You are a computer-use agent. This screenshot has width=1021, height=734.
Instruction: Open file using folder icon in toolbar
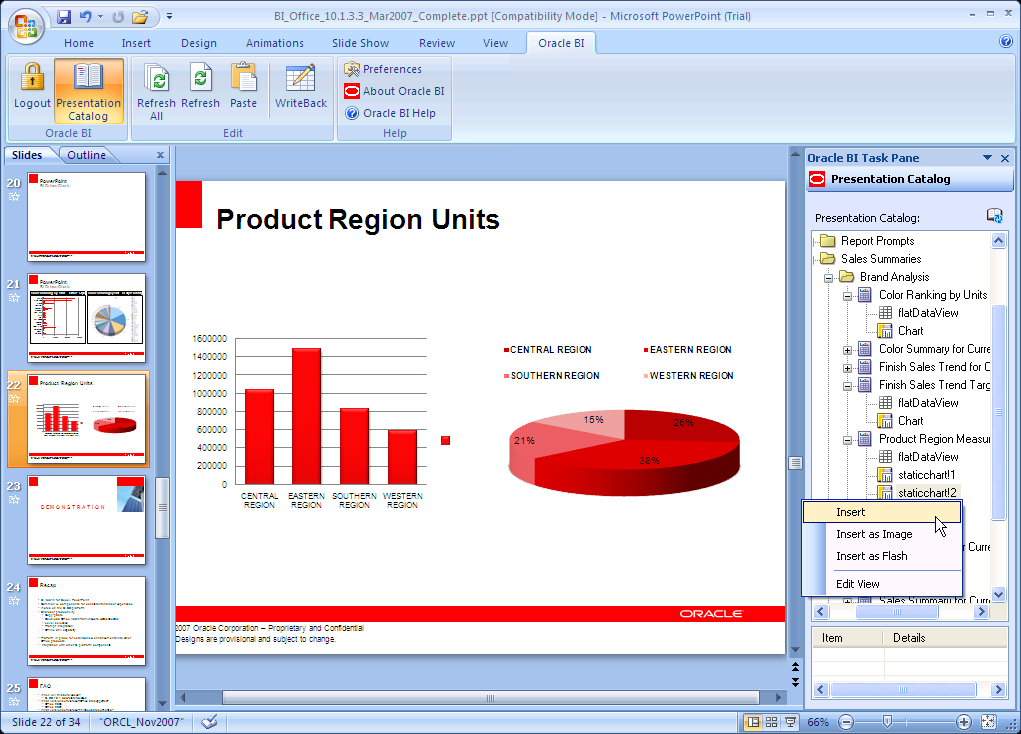tap(140, 17)
